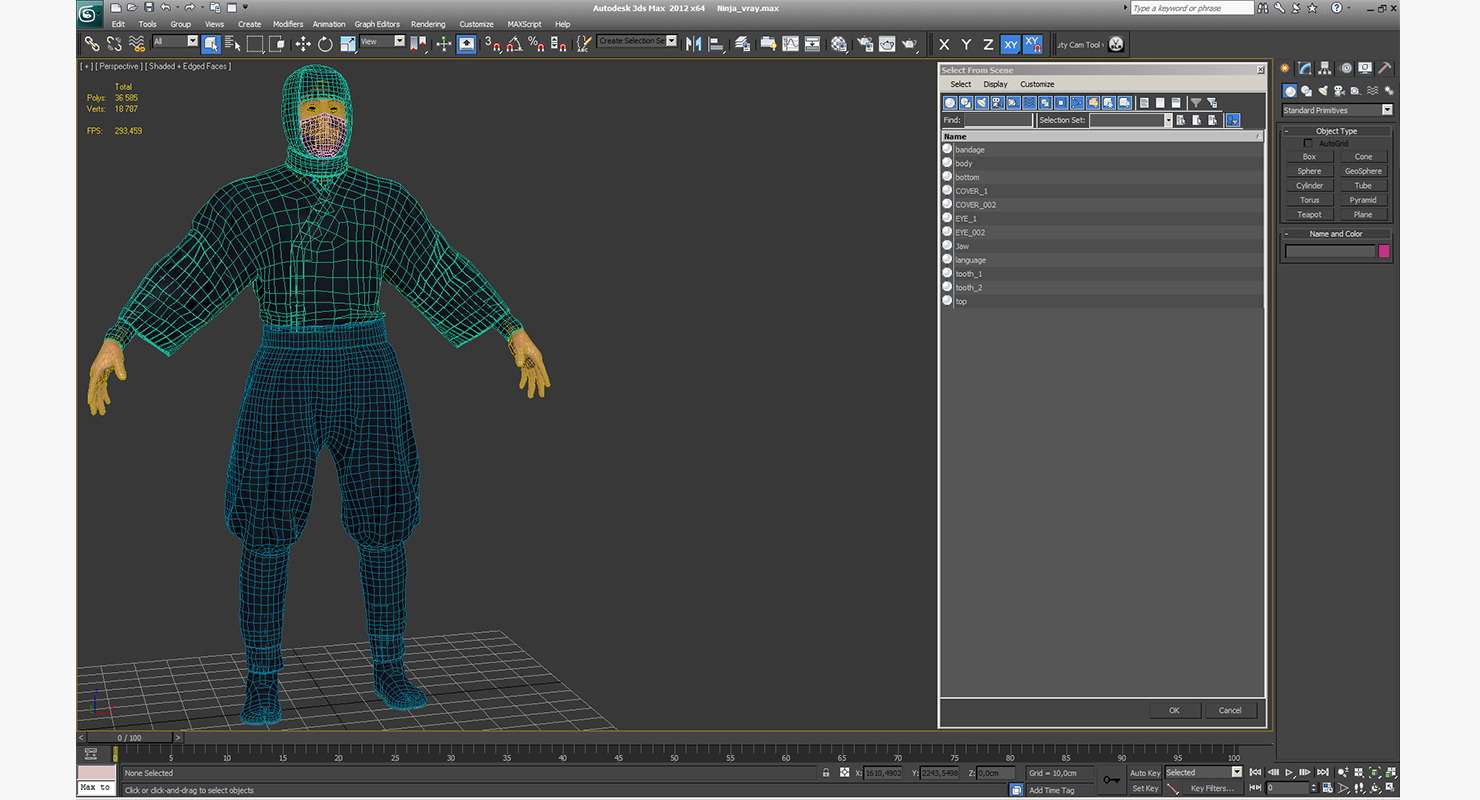Select the Select and Link tool
Viewport: 1480px width, 800px height.
point(91,44)
